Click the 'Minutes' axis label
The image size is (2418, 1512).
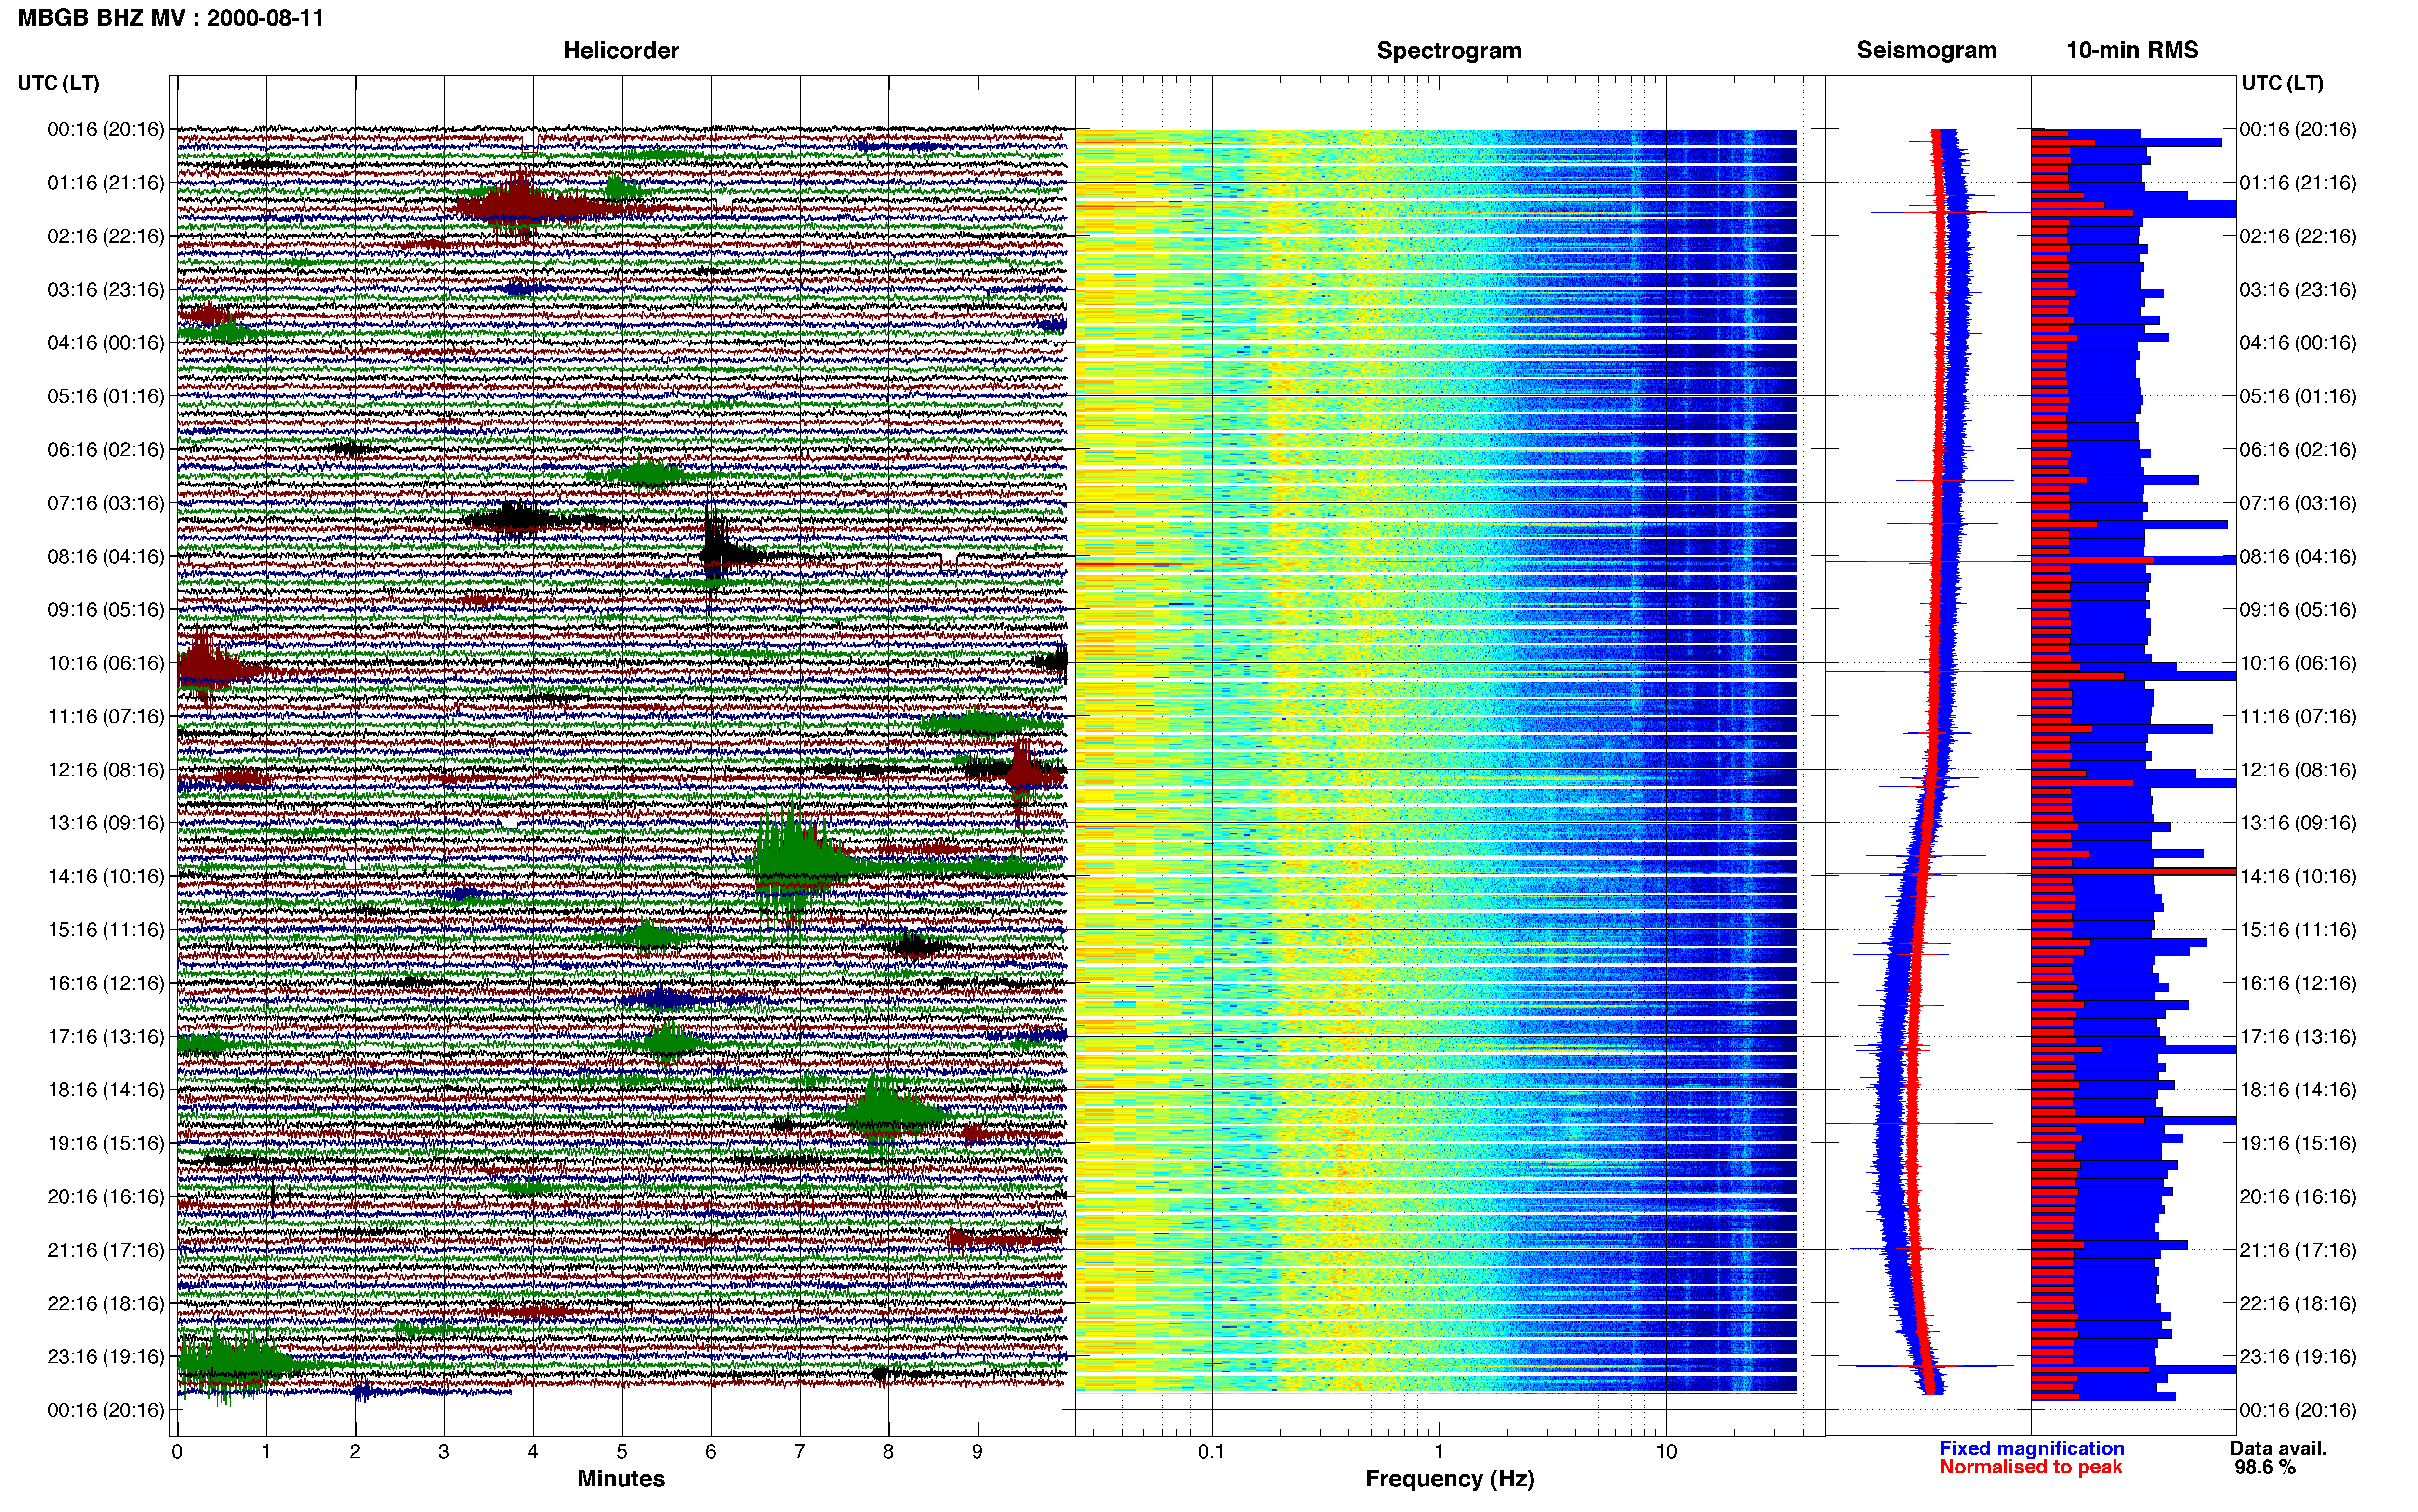pos(621,1478)
